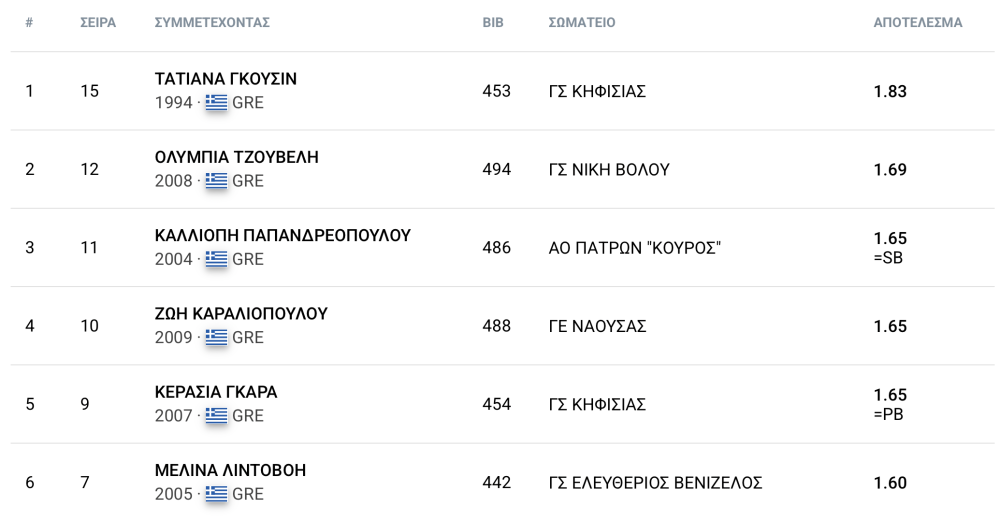Click the flag icon under ΚΑΛΛΙΟΠΗ ΠΑΠΑΝΔΡΕΟΠΟΥΛΟΥ

[x=216, y=259]
